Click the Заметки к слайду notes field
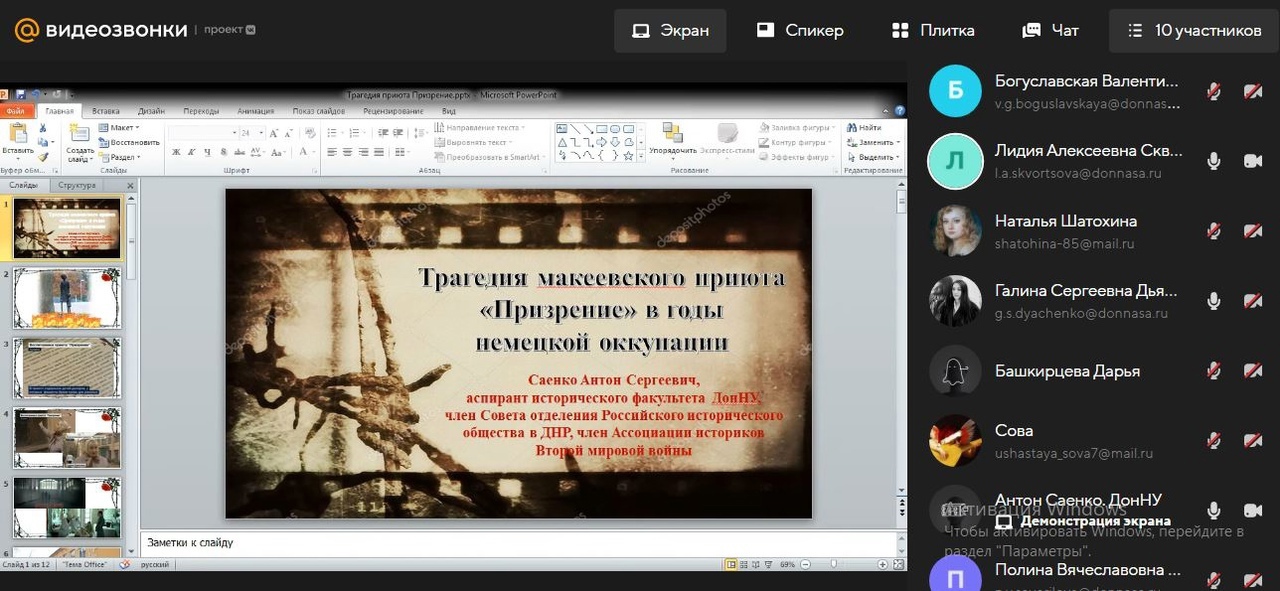 pyautogui.click(x=519, y=542)
